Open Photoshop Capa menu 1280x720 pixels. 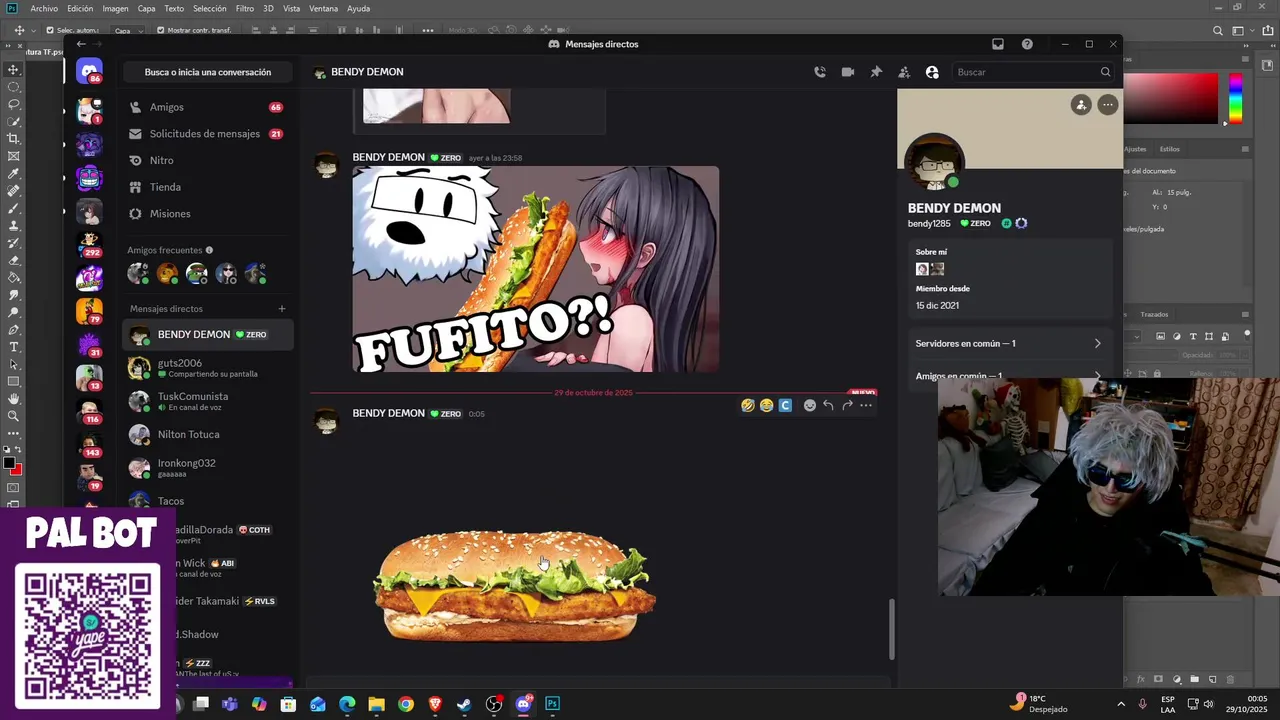click(146, 8)
